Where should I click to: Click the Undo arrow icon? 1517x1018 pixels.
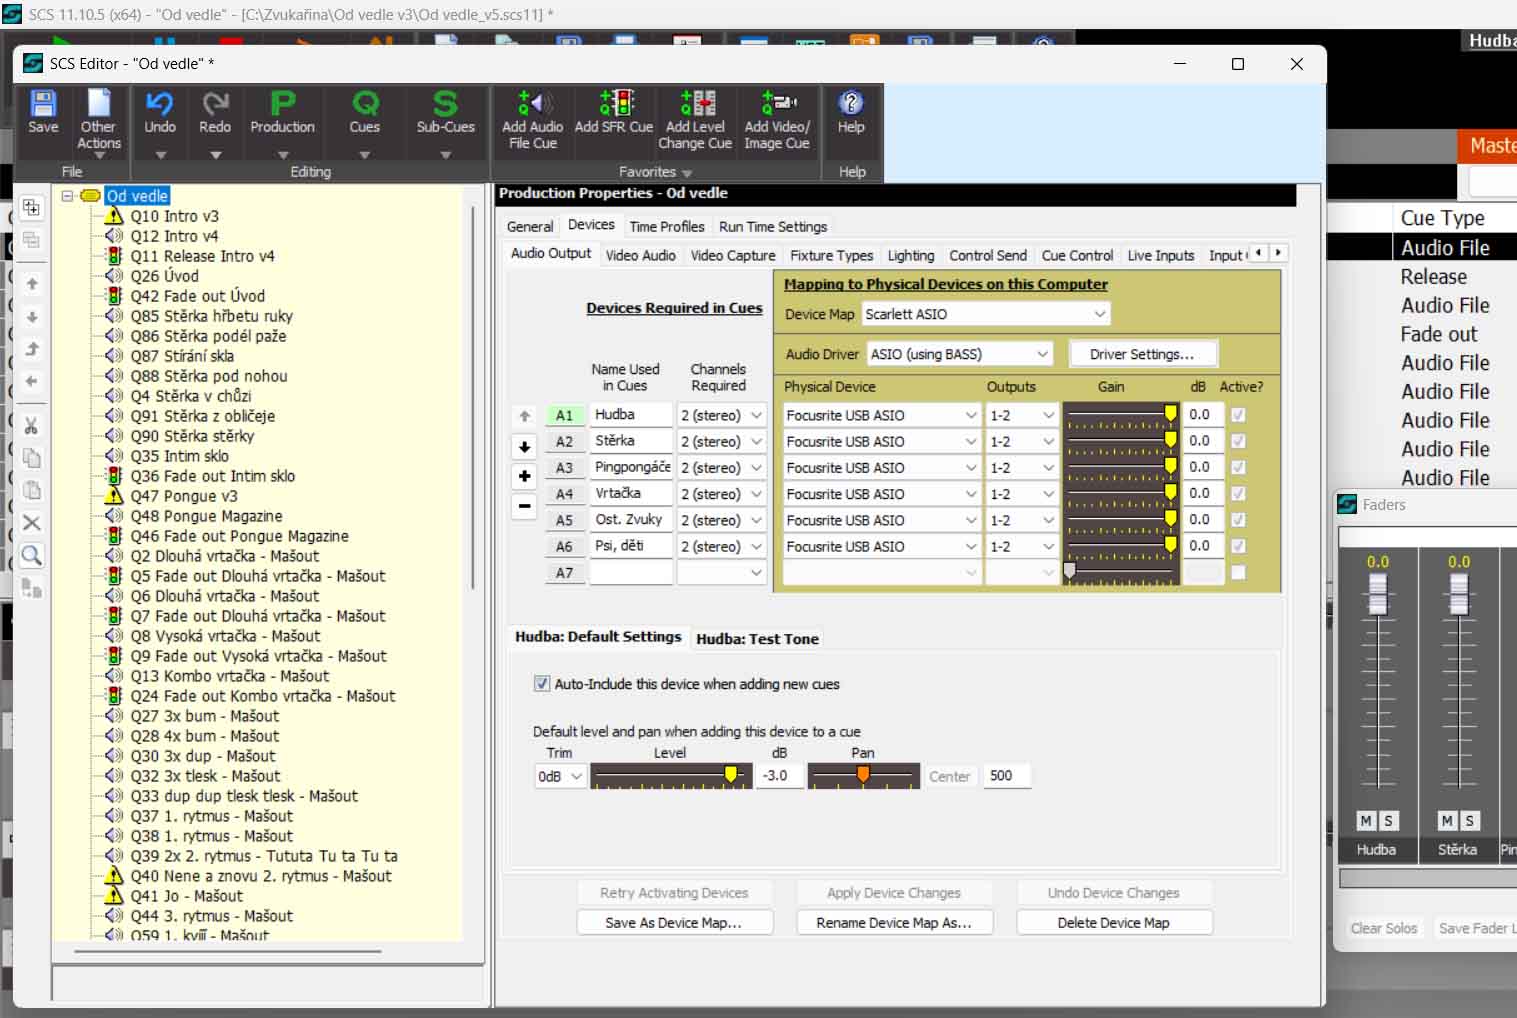160,104
